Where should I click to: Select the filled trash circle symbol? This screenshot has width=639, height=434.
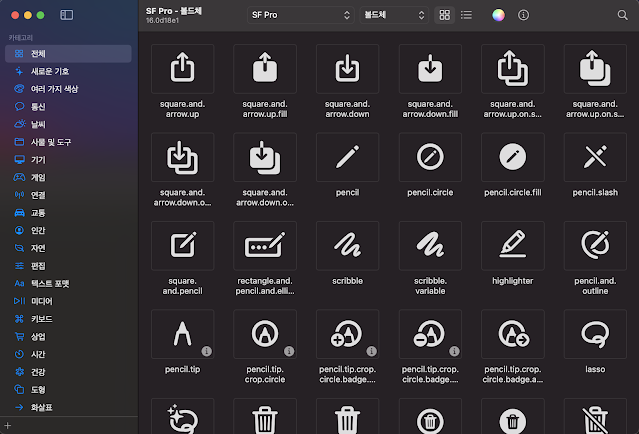(513, 416)
